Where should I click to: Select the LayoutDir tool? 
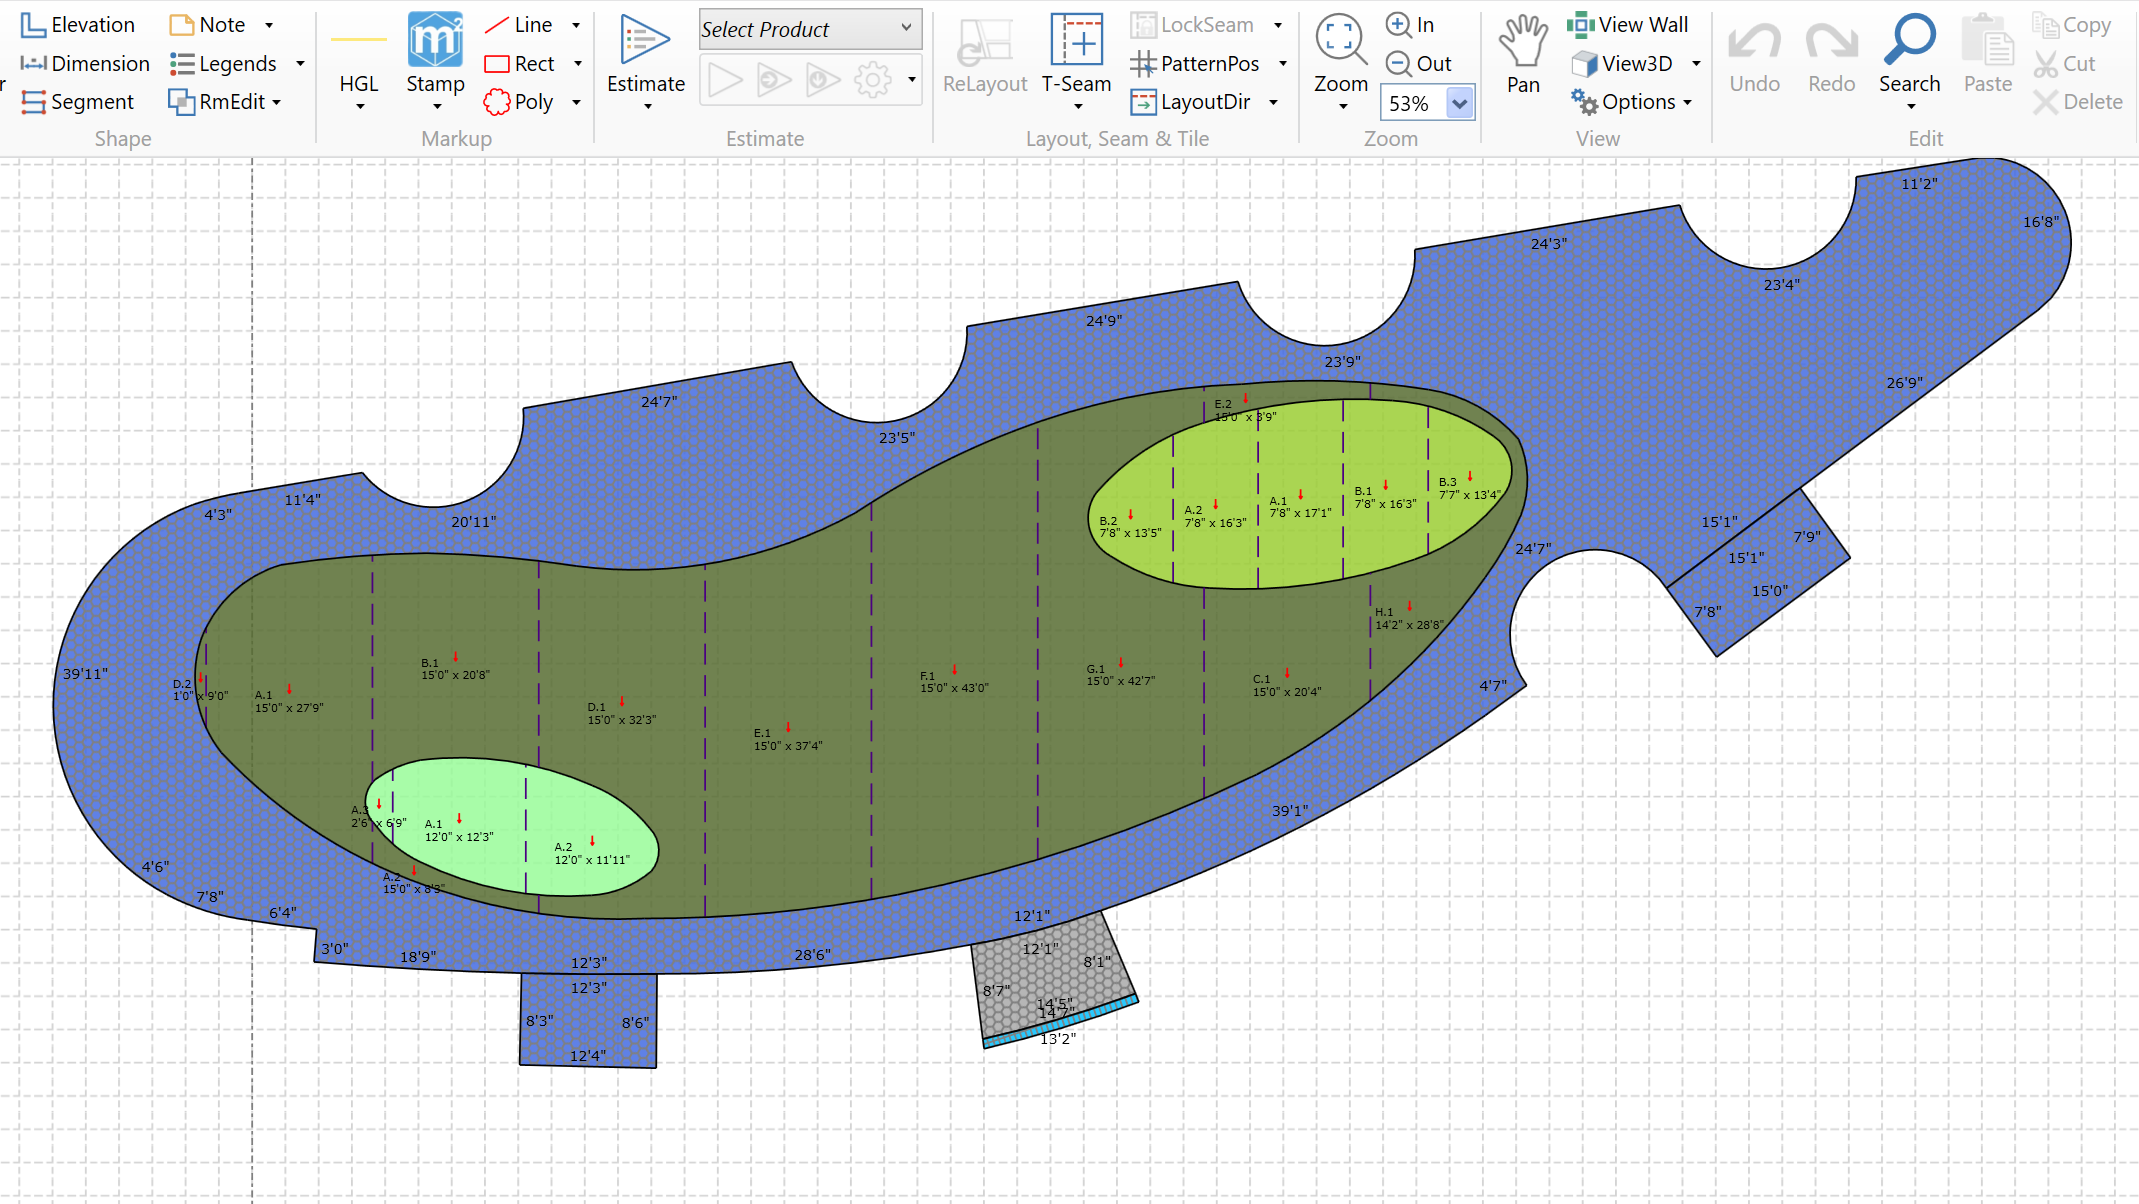click(1191, 102)
